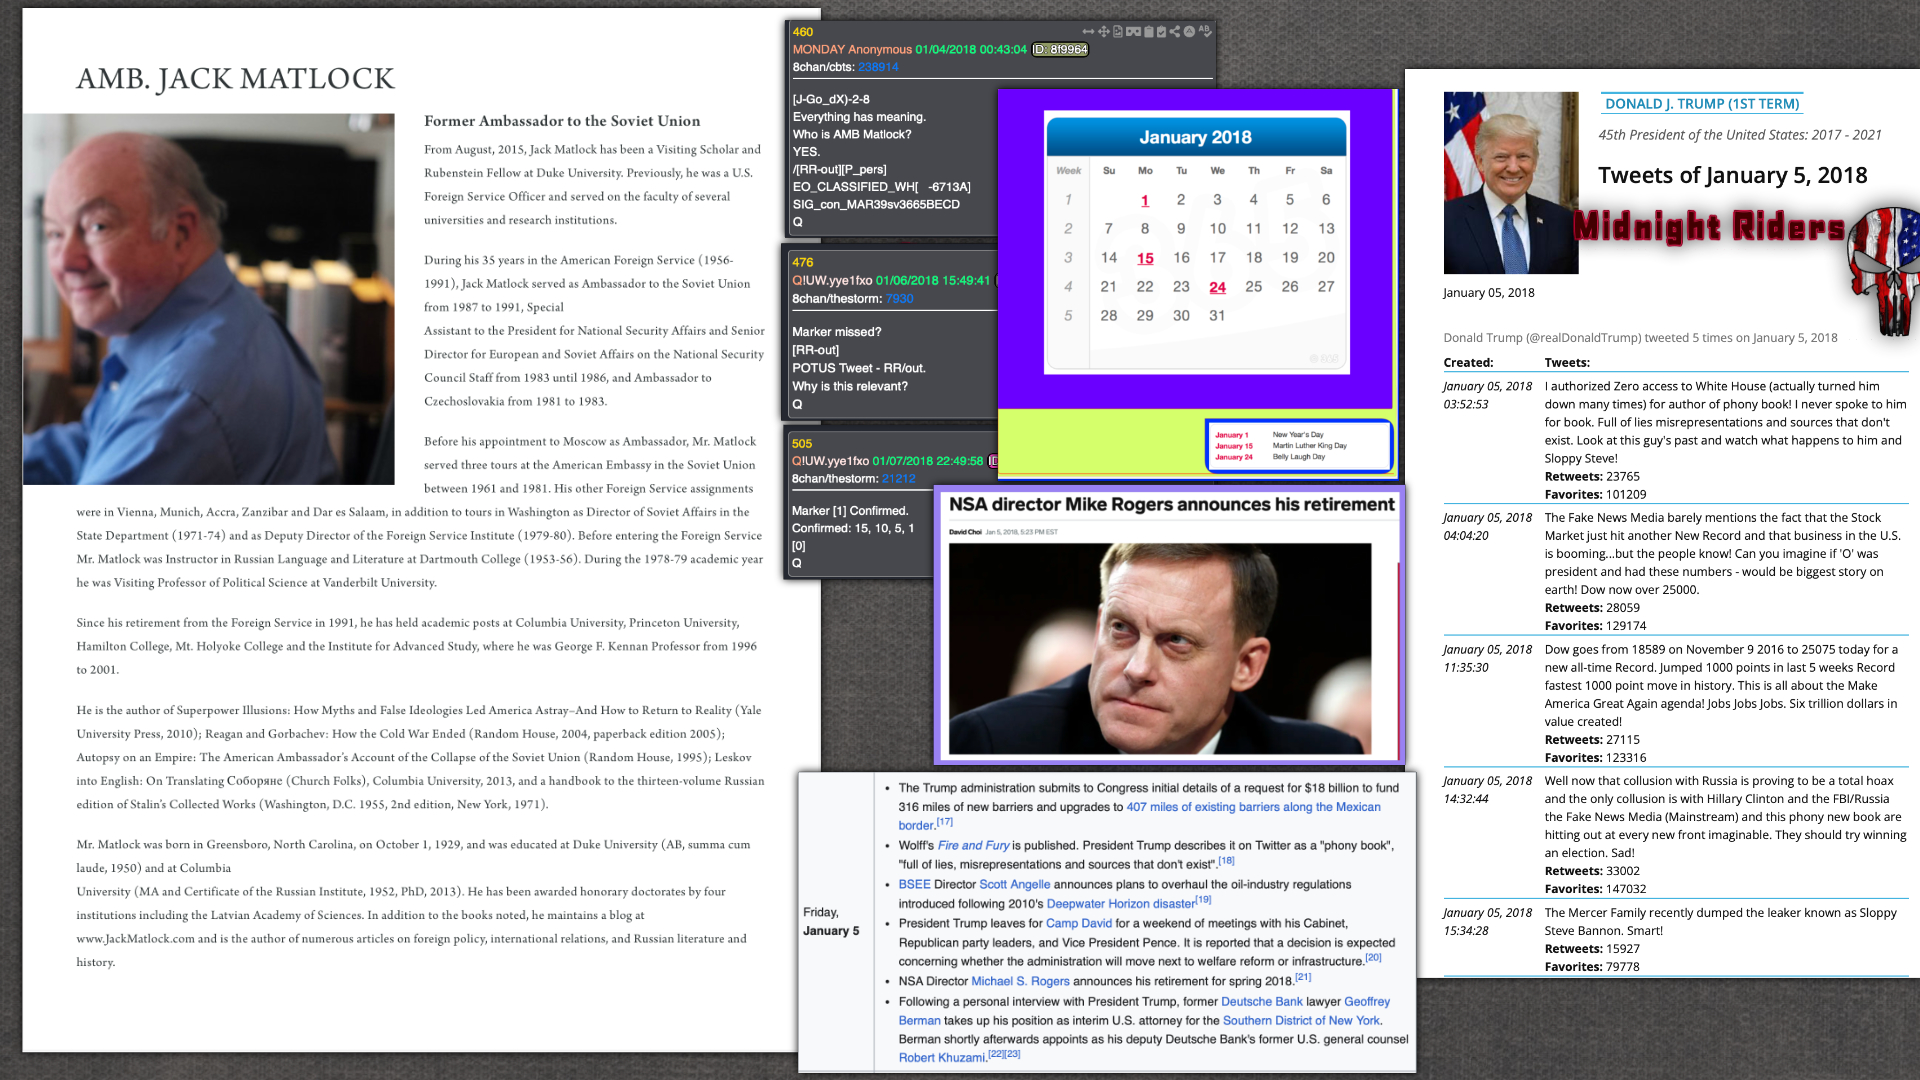The image size is (1920, 1080).
Task: Open the Southern District of New York link
Action: [x=1301, y=1020]
